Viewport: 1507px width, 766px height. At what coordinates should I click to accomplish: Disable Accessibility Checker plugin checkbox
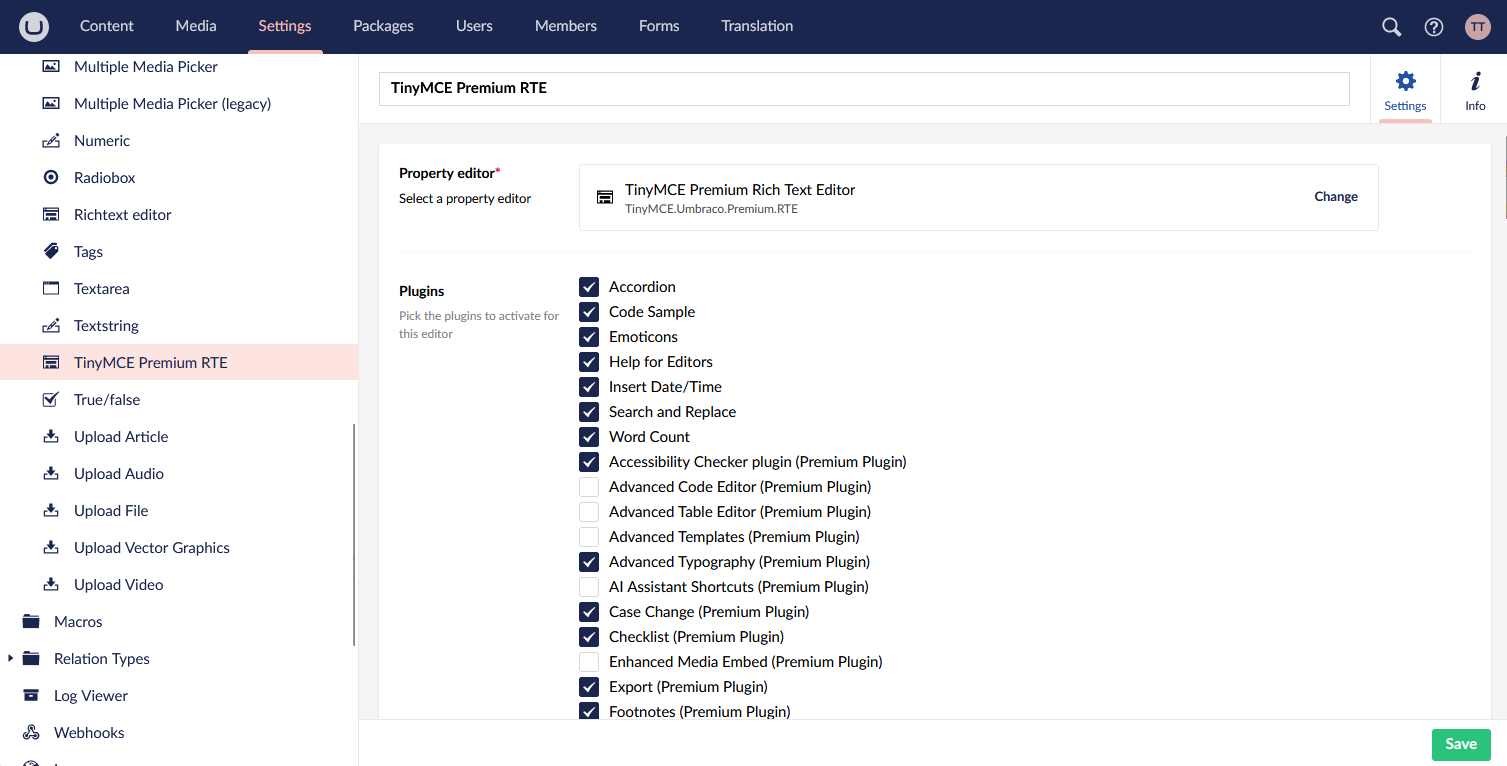point(589,462)
